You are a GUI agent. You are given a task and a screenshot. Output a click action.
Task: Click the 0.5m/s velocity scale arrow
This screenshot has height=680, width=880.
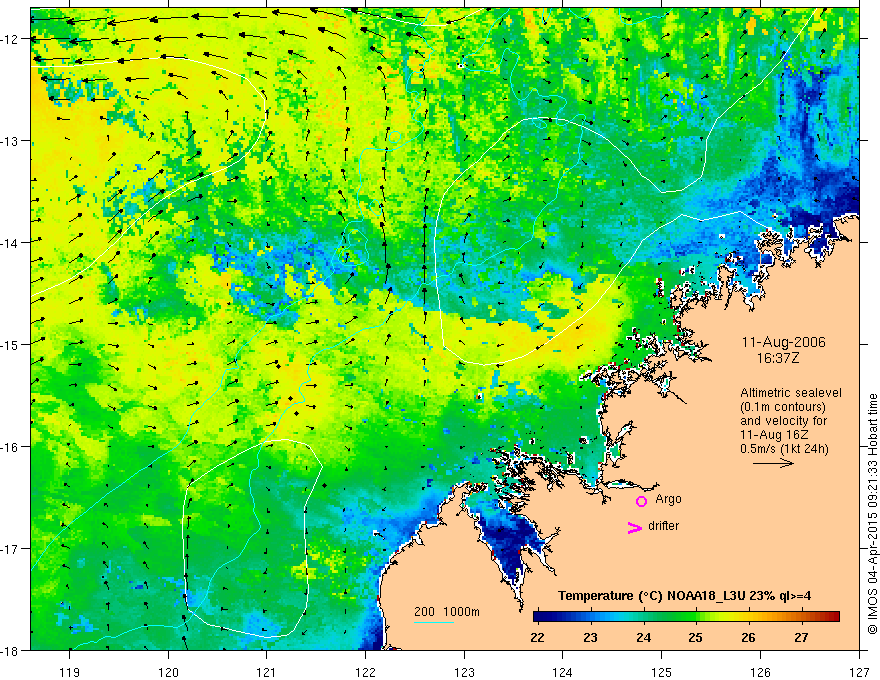(773, 463)
